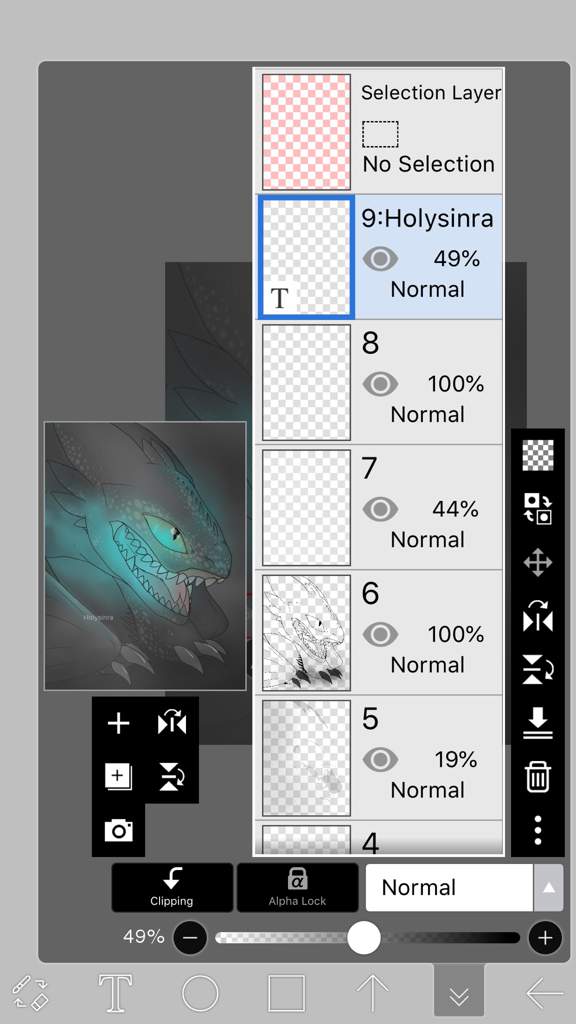
Task: Add a new layer with plus icon
Action: pyautogui.click(x=118, y=723)
